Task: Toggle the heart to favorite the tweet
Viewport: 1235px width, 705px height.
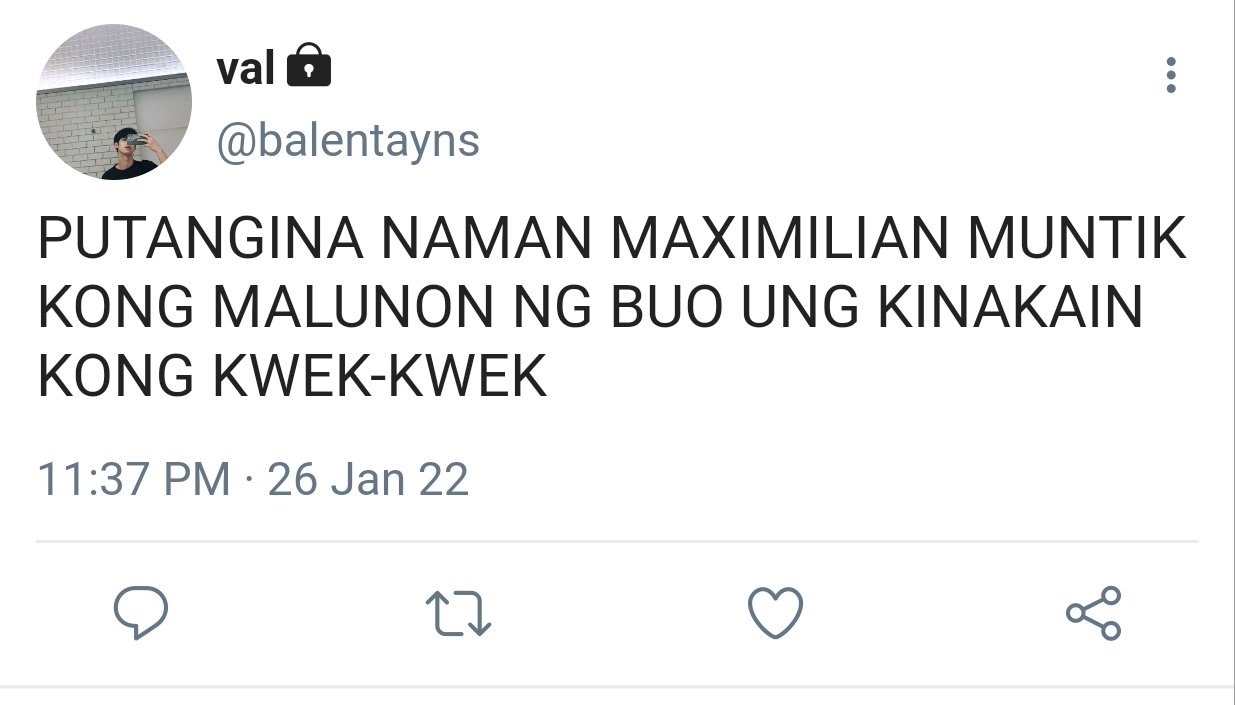Action: coord(776,612)
